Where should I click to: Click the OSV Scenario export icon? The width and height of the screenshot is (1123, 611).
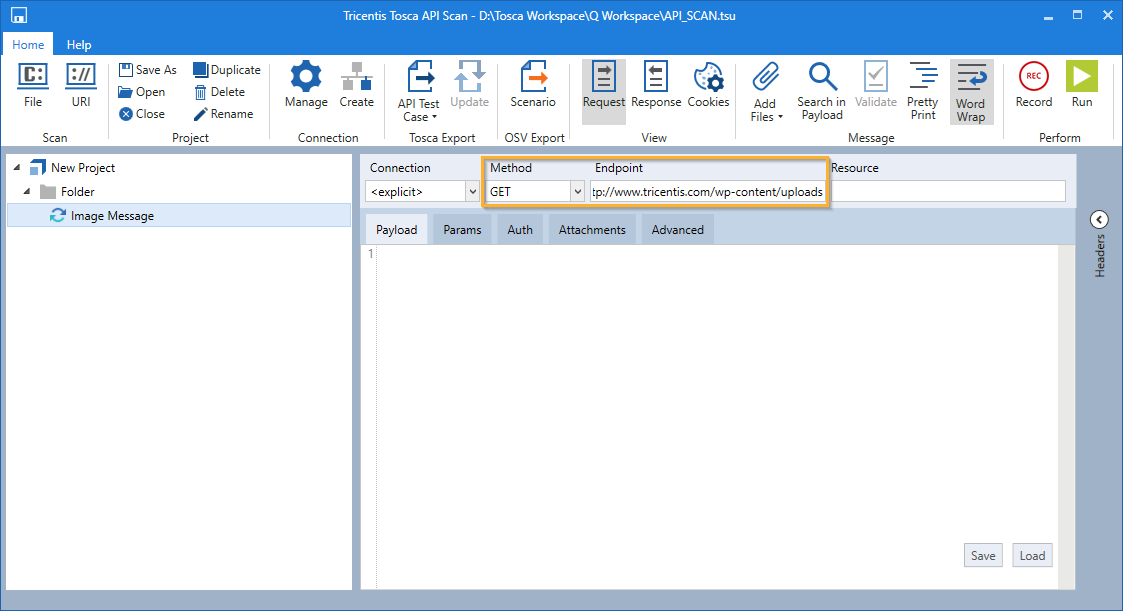(533, 77)
